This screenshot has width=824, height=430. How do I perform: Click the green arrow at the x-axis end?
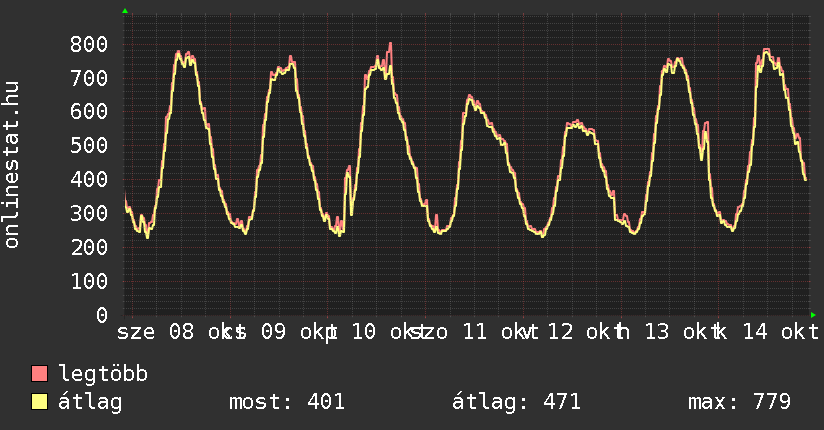(813, 315)
